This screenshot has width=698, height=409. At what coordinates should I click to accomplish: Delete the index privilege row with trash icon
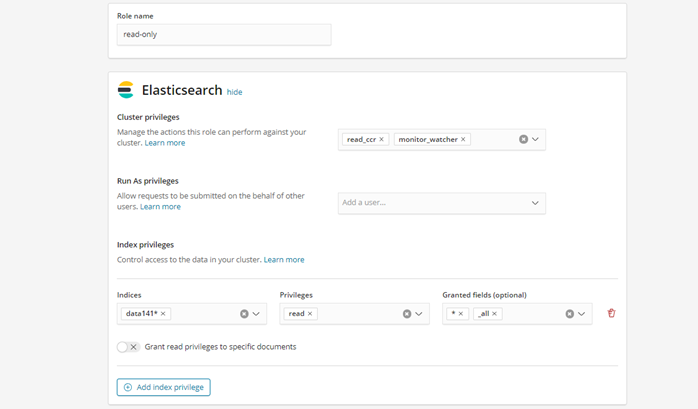611,313
